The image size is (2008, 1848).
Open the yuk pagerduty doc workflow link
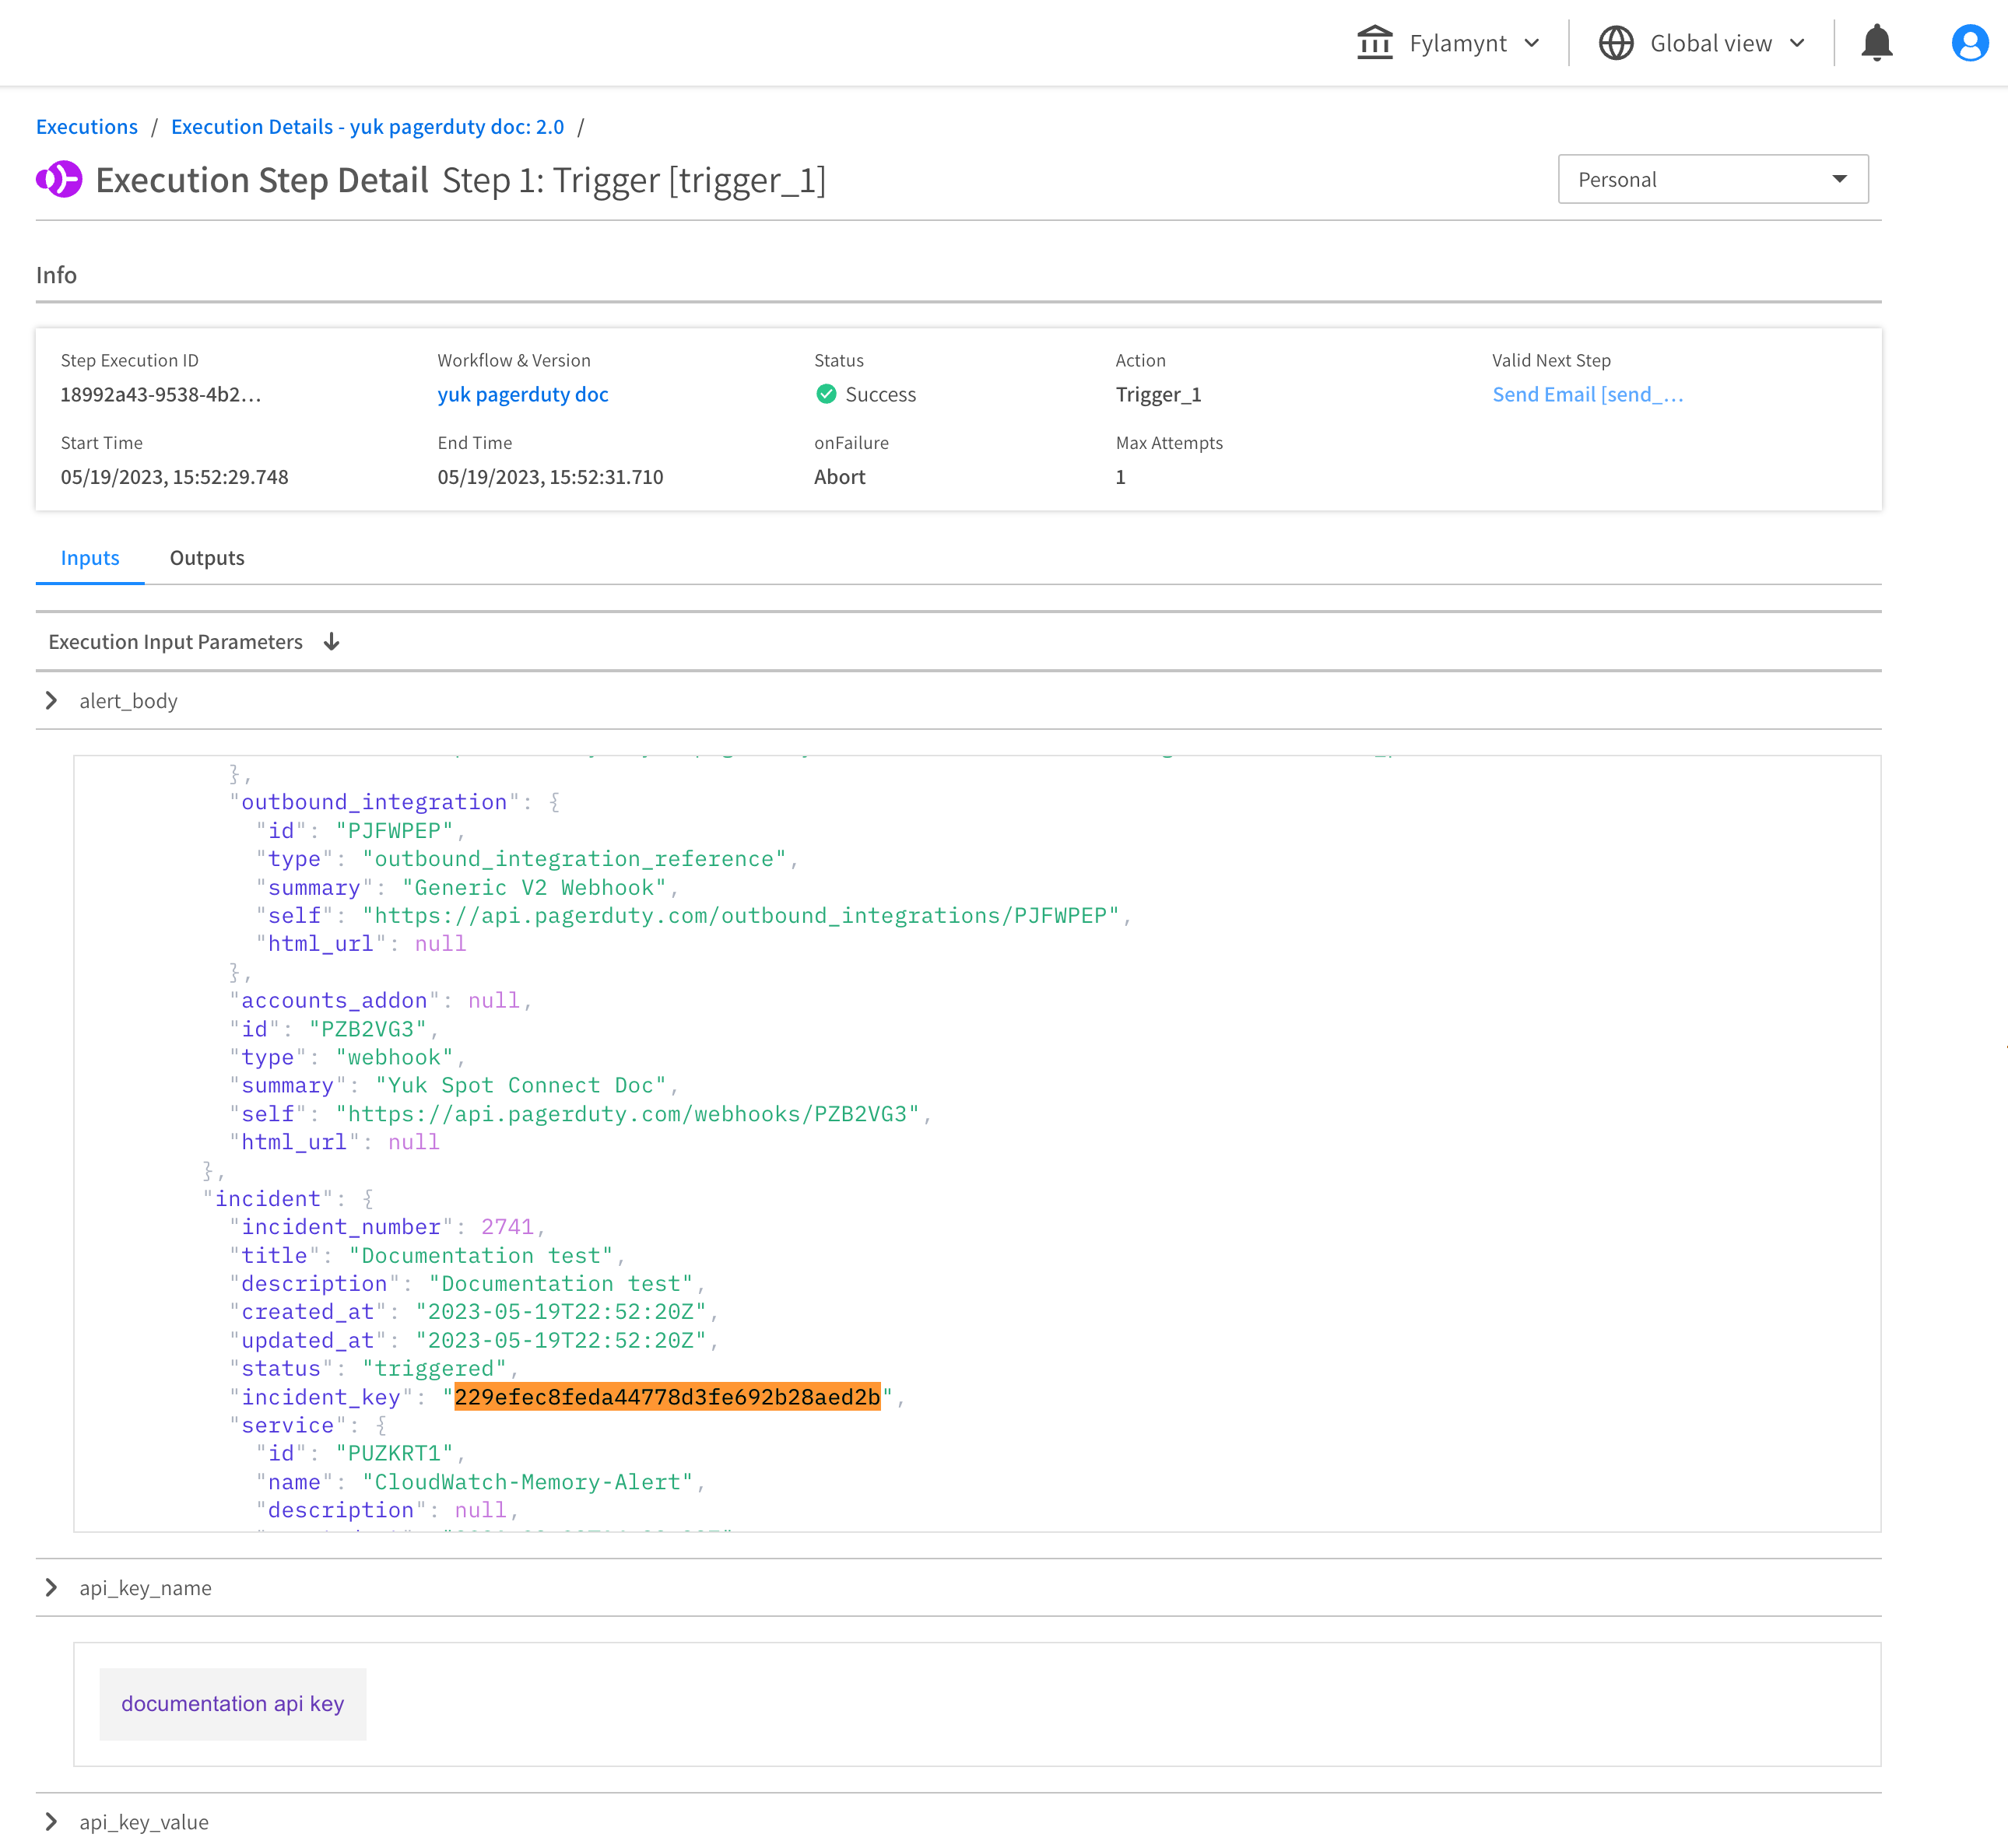523,394
